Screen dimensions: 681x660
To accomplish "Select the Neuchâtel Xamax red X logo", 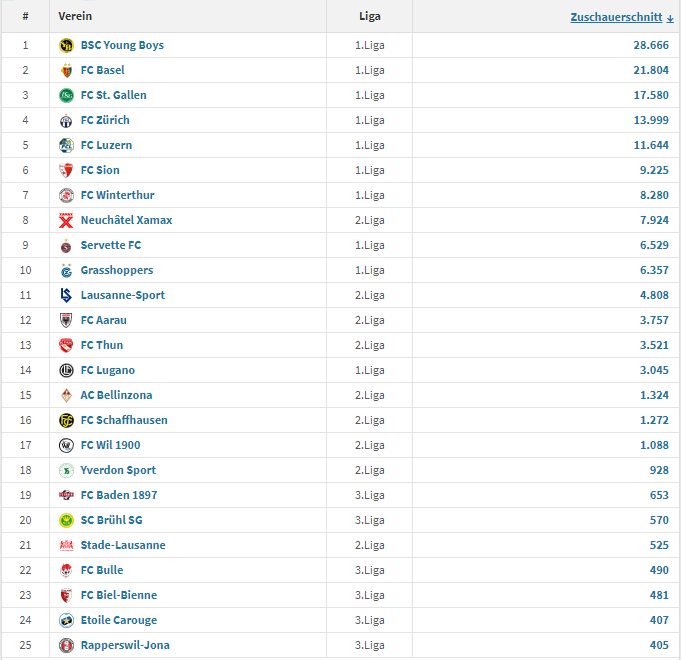I will (x=66, y=220).
